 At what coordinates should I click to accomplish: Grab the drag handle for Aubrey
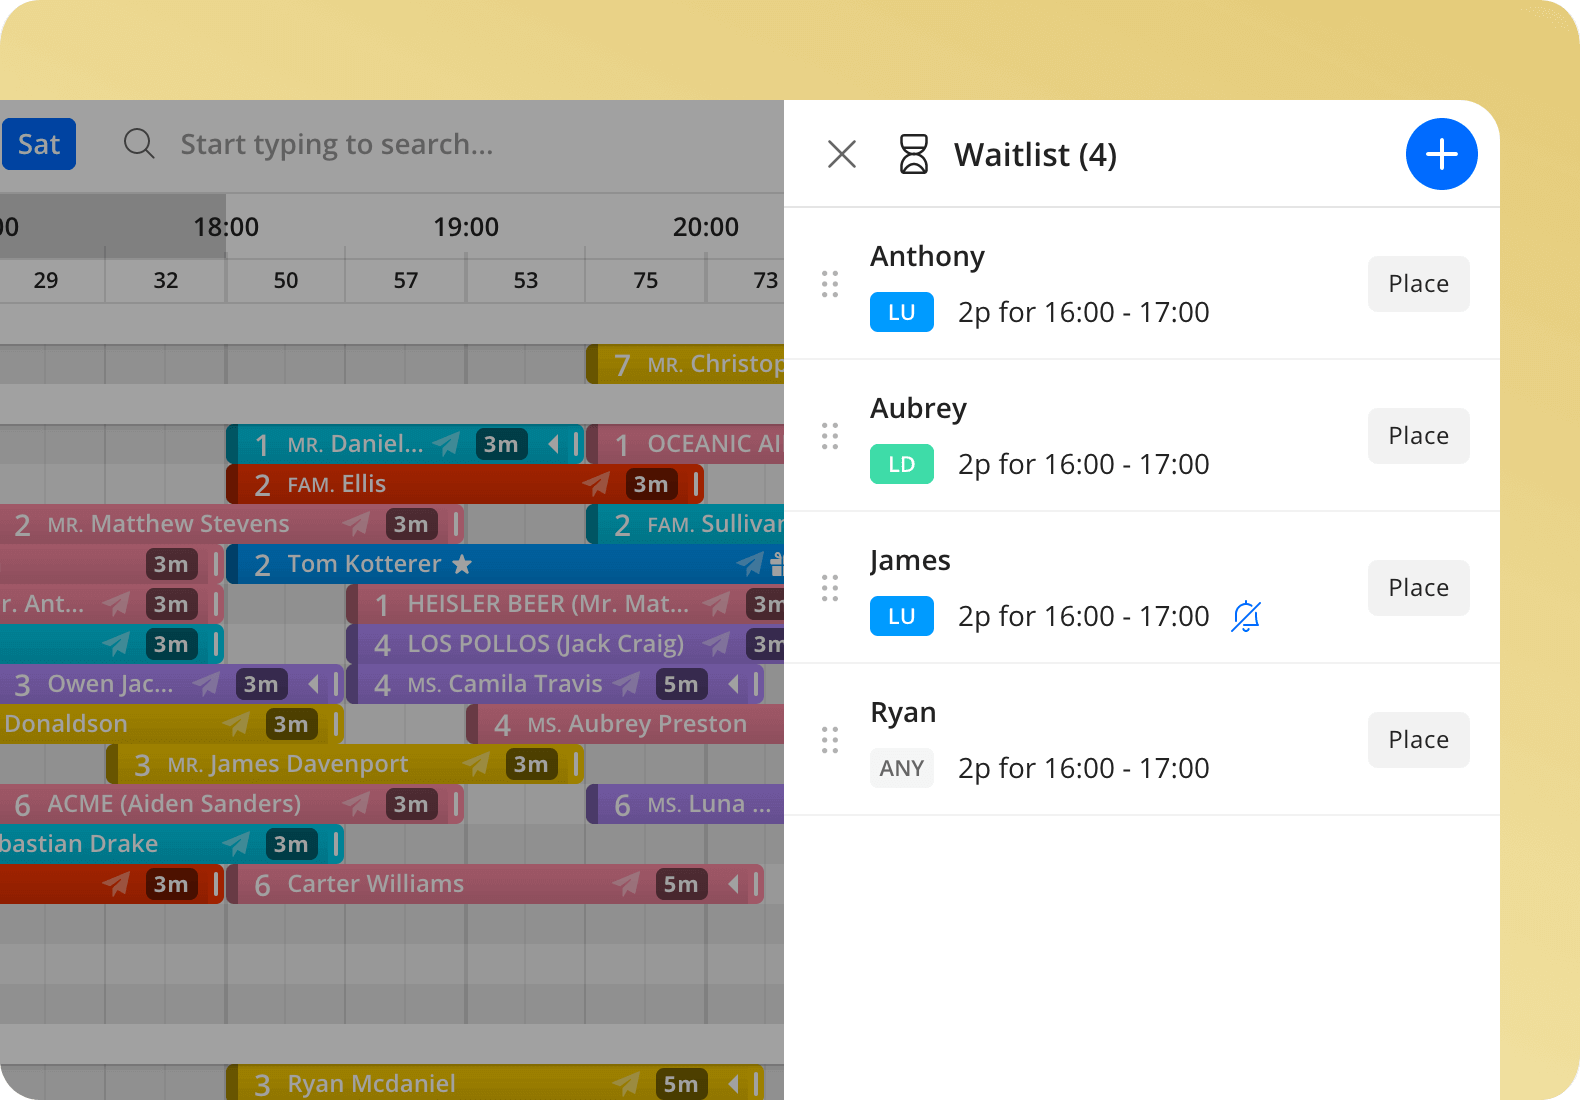tap(830, 436)
